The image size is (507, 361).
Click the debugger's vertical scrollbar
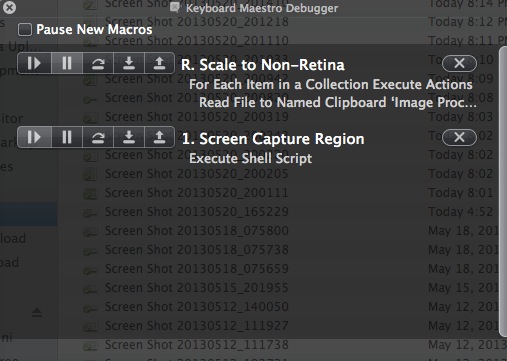(x=503, y=192)
